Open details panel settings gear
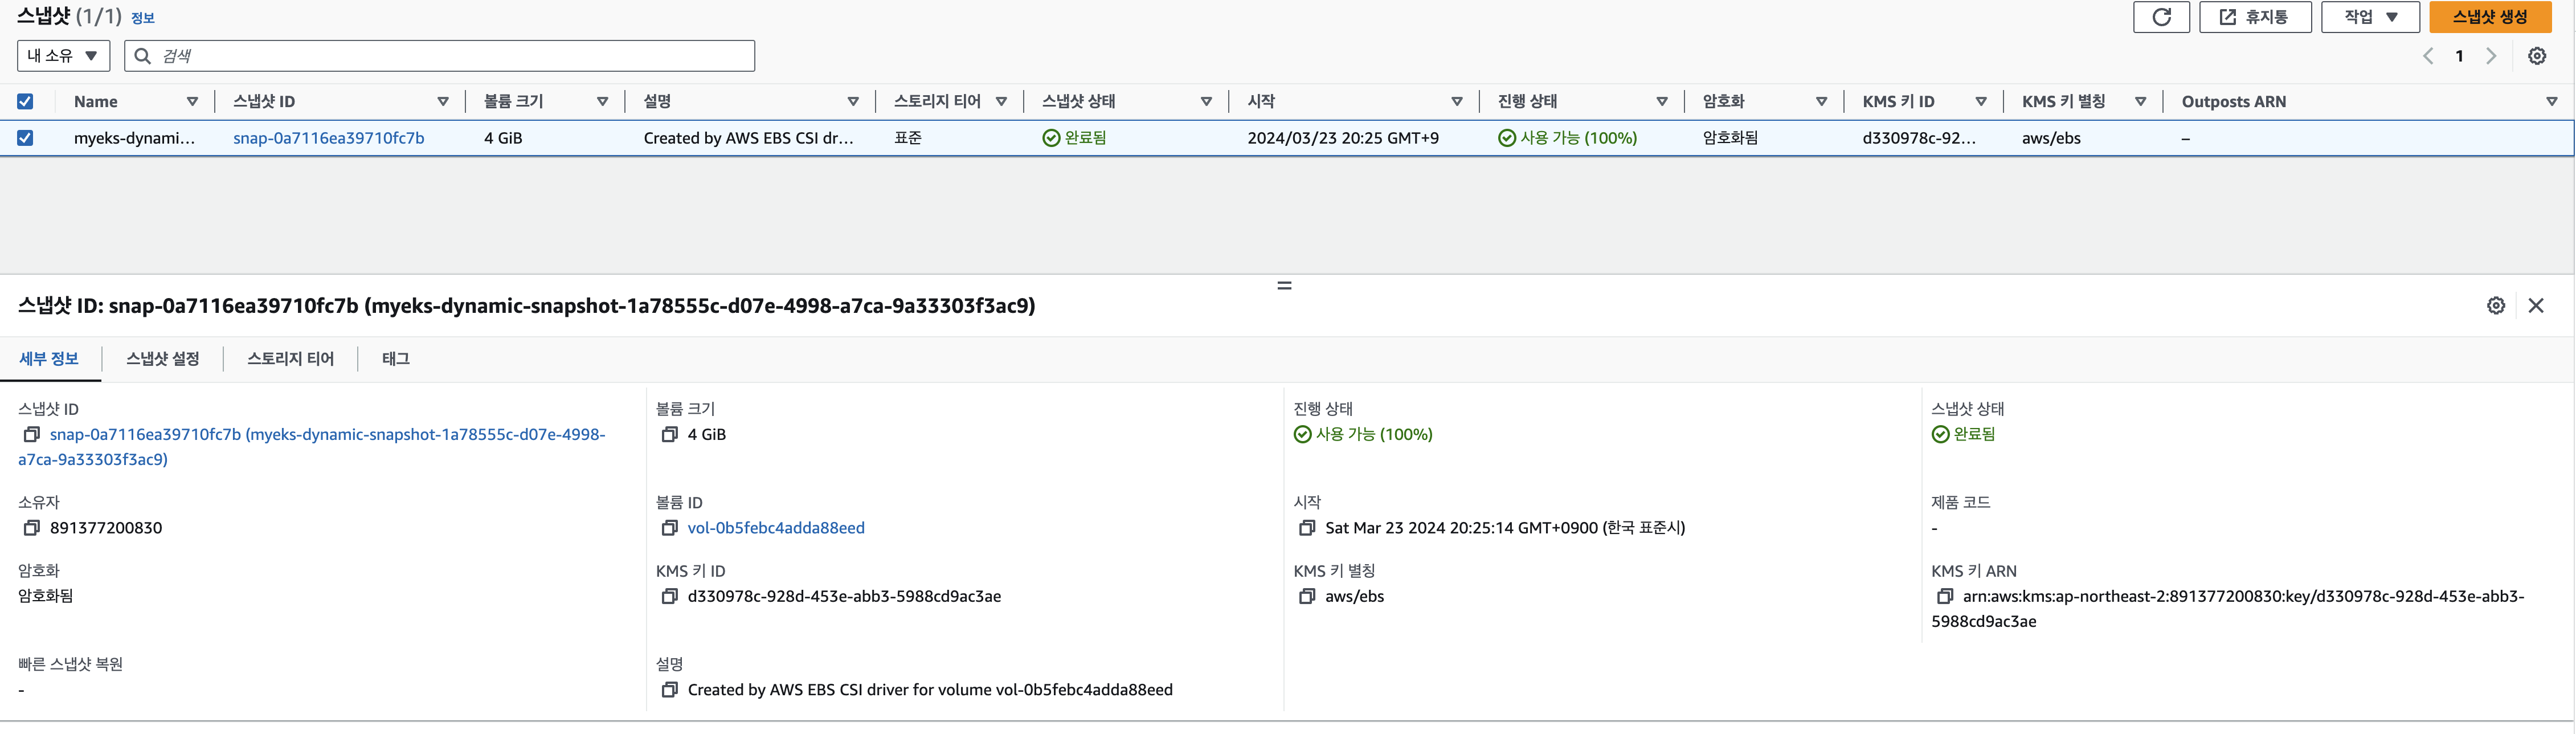The image size is (2576, 734). coord(2496,306)
